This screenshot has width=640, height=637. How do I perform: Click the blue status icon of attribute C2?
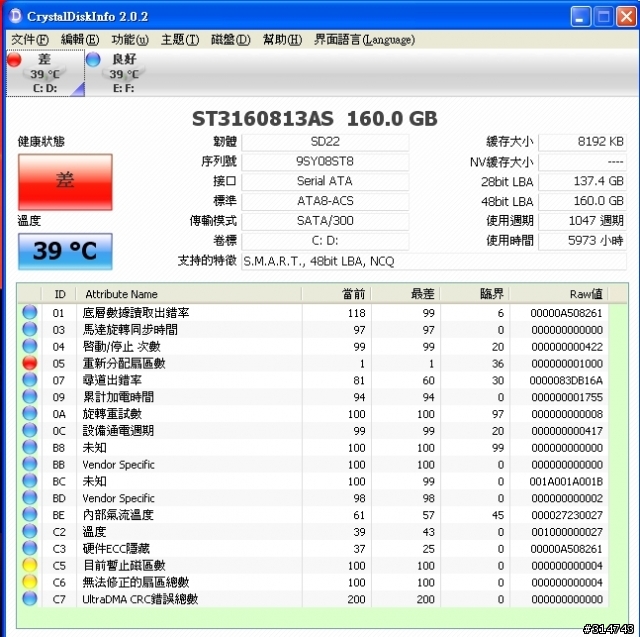pyautogui.click(x=29, y=531)
